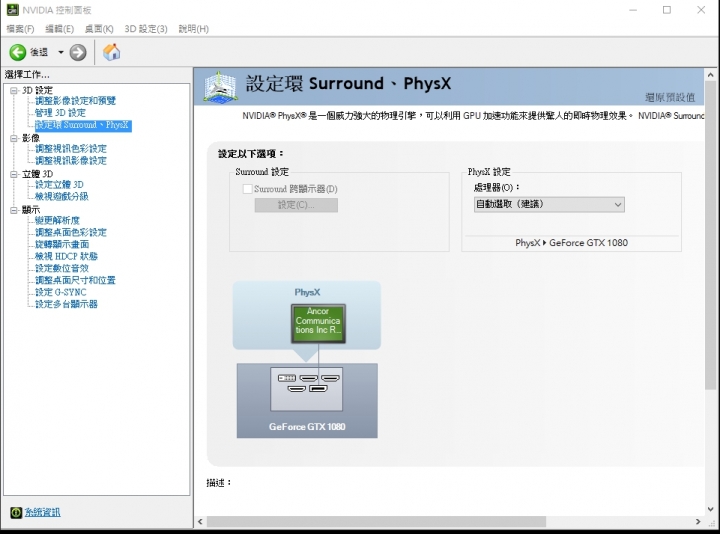Collapse the 顯示 tree node

[14, 210]
